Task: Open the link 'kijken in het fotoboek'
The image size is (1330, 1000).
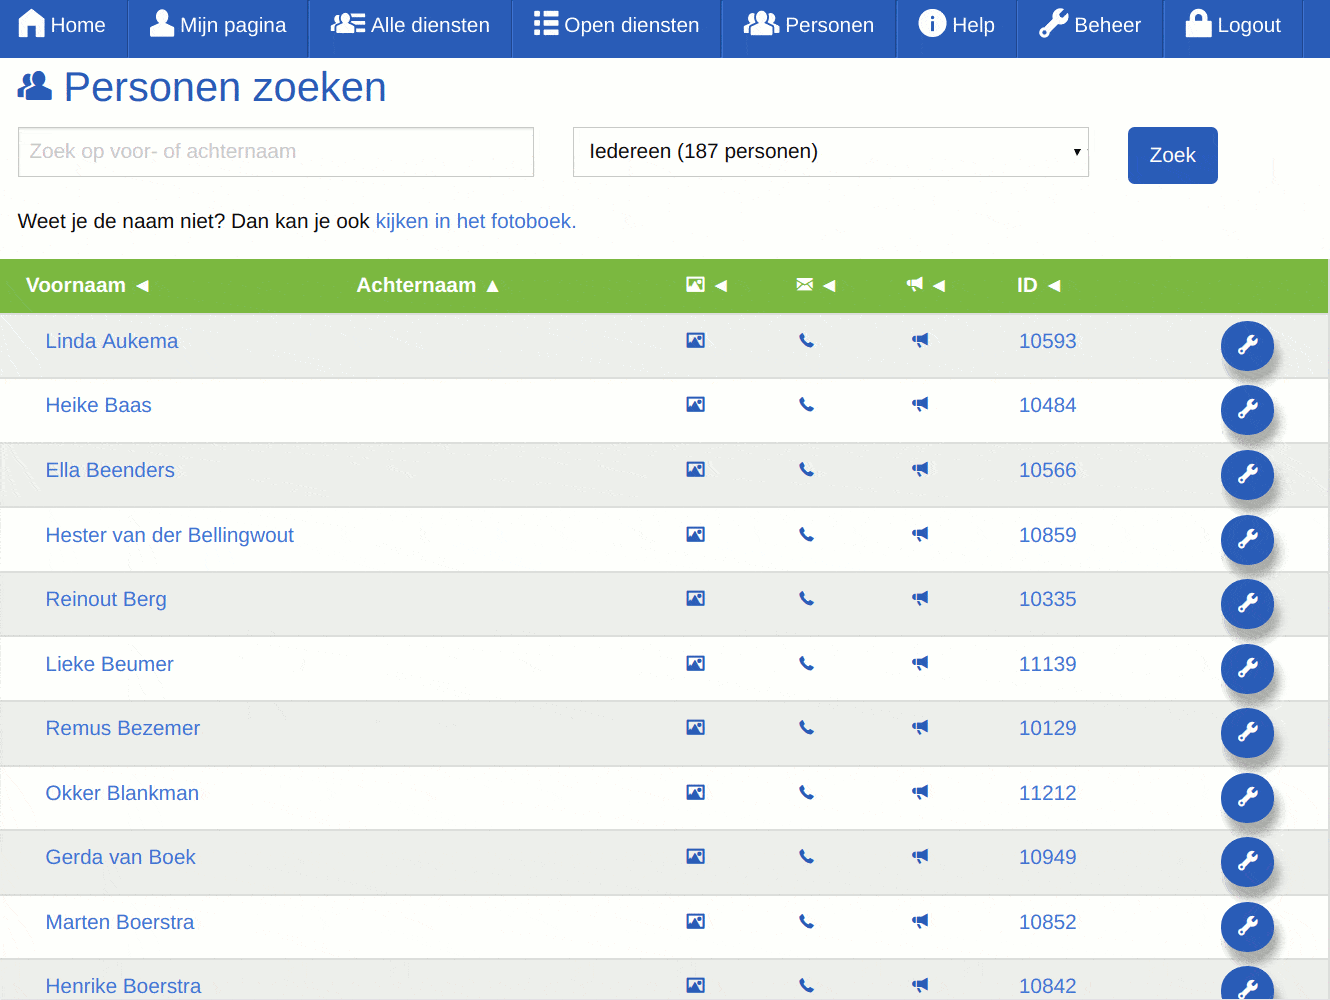Action: 475,221
